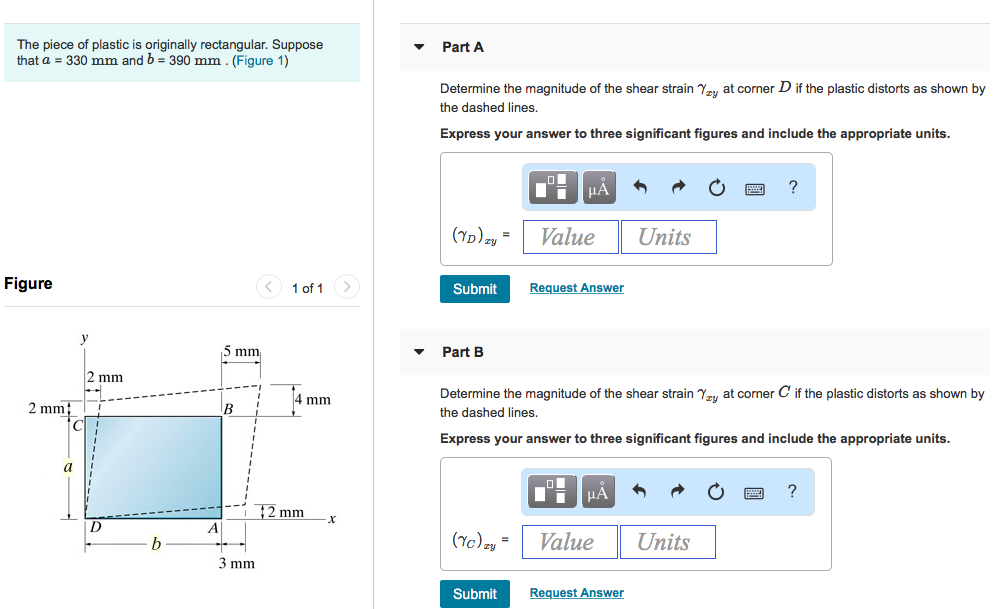
Task: Undo last entry in Part A
Action: pyautogui.click(x=640, y=187)
